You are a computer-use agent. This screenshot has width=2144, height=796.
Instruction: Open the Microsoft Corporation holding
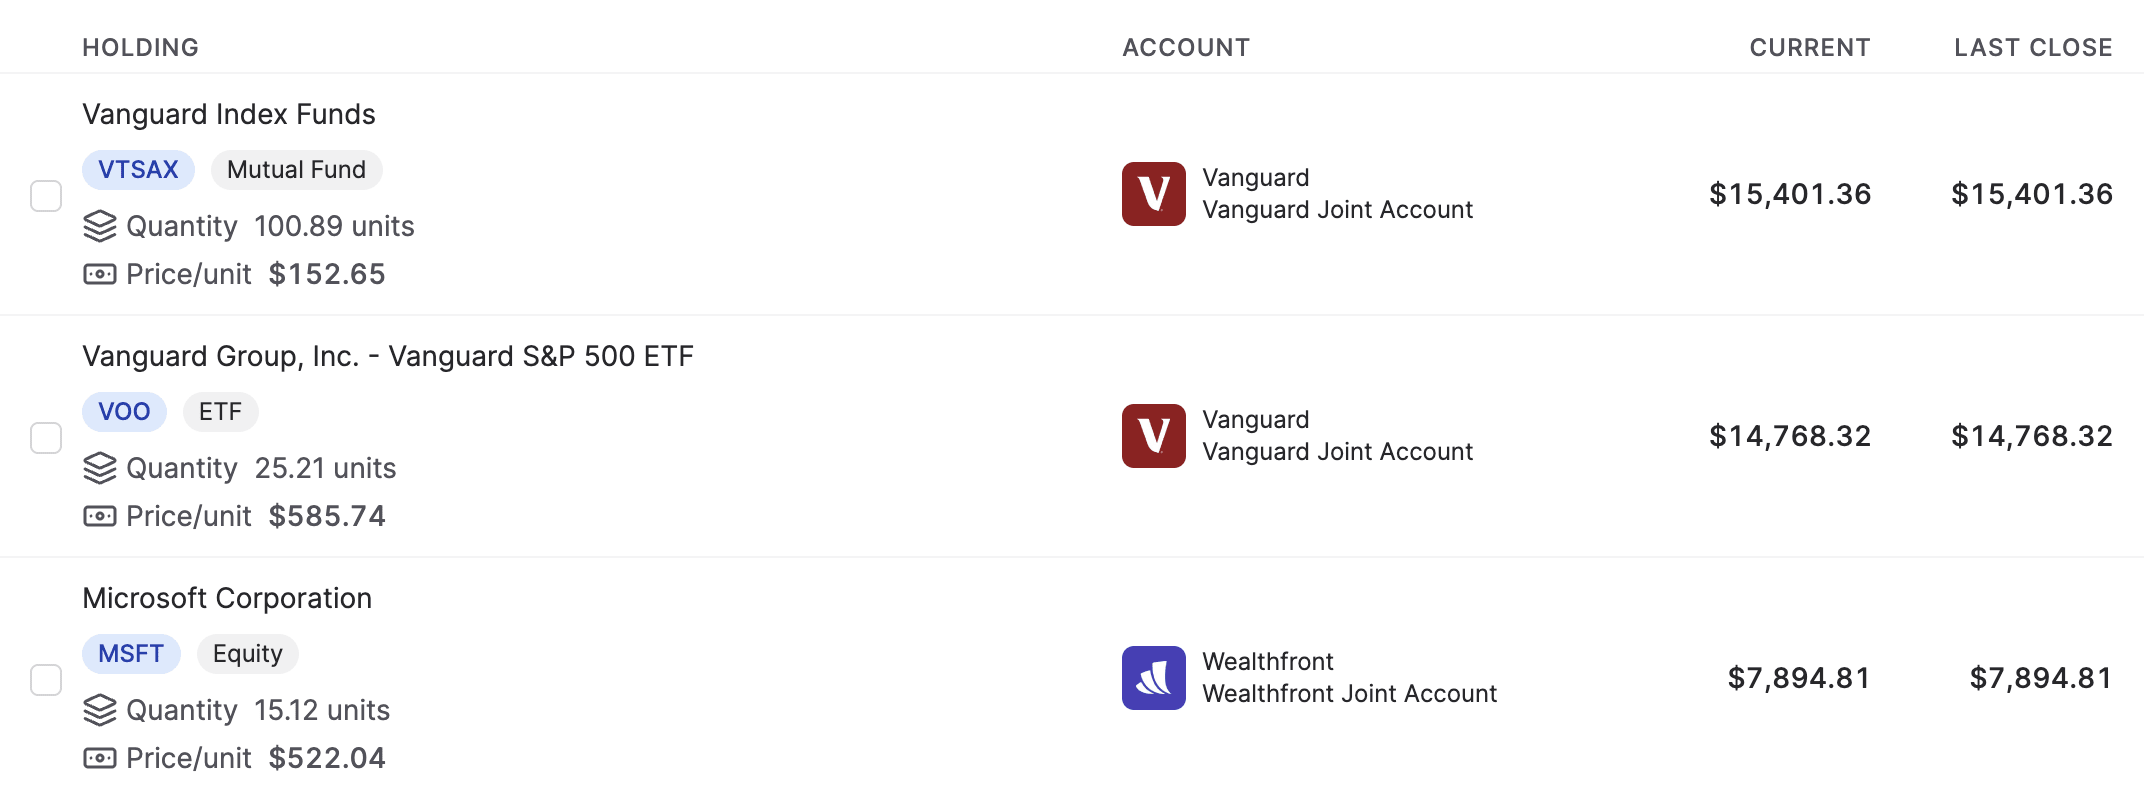(227, 597)
